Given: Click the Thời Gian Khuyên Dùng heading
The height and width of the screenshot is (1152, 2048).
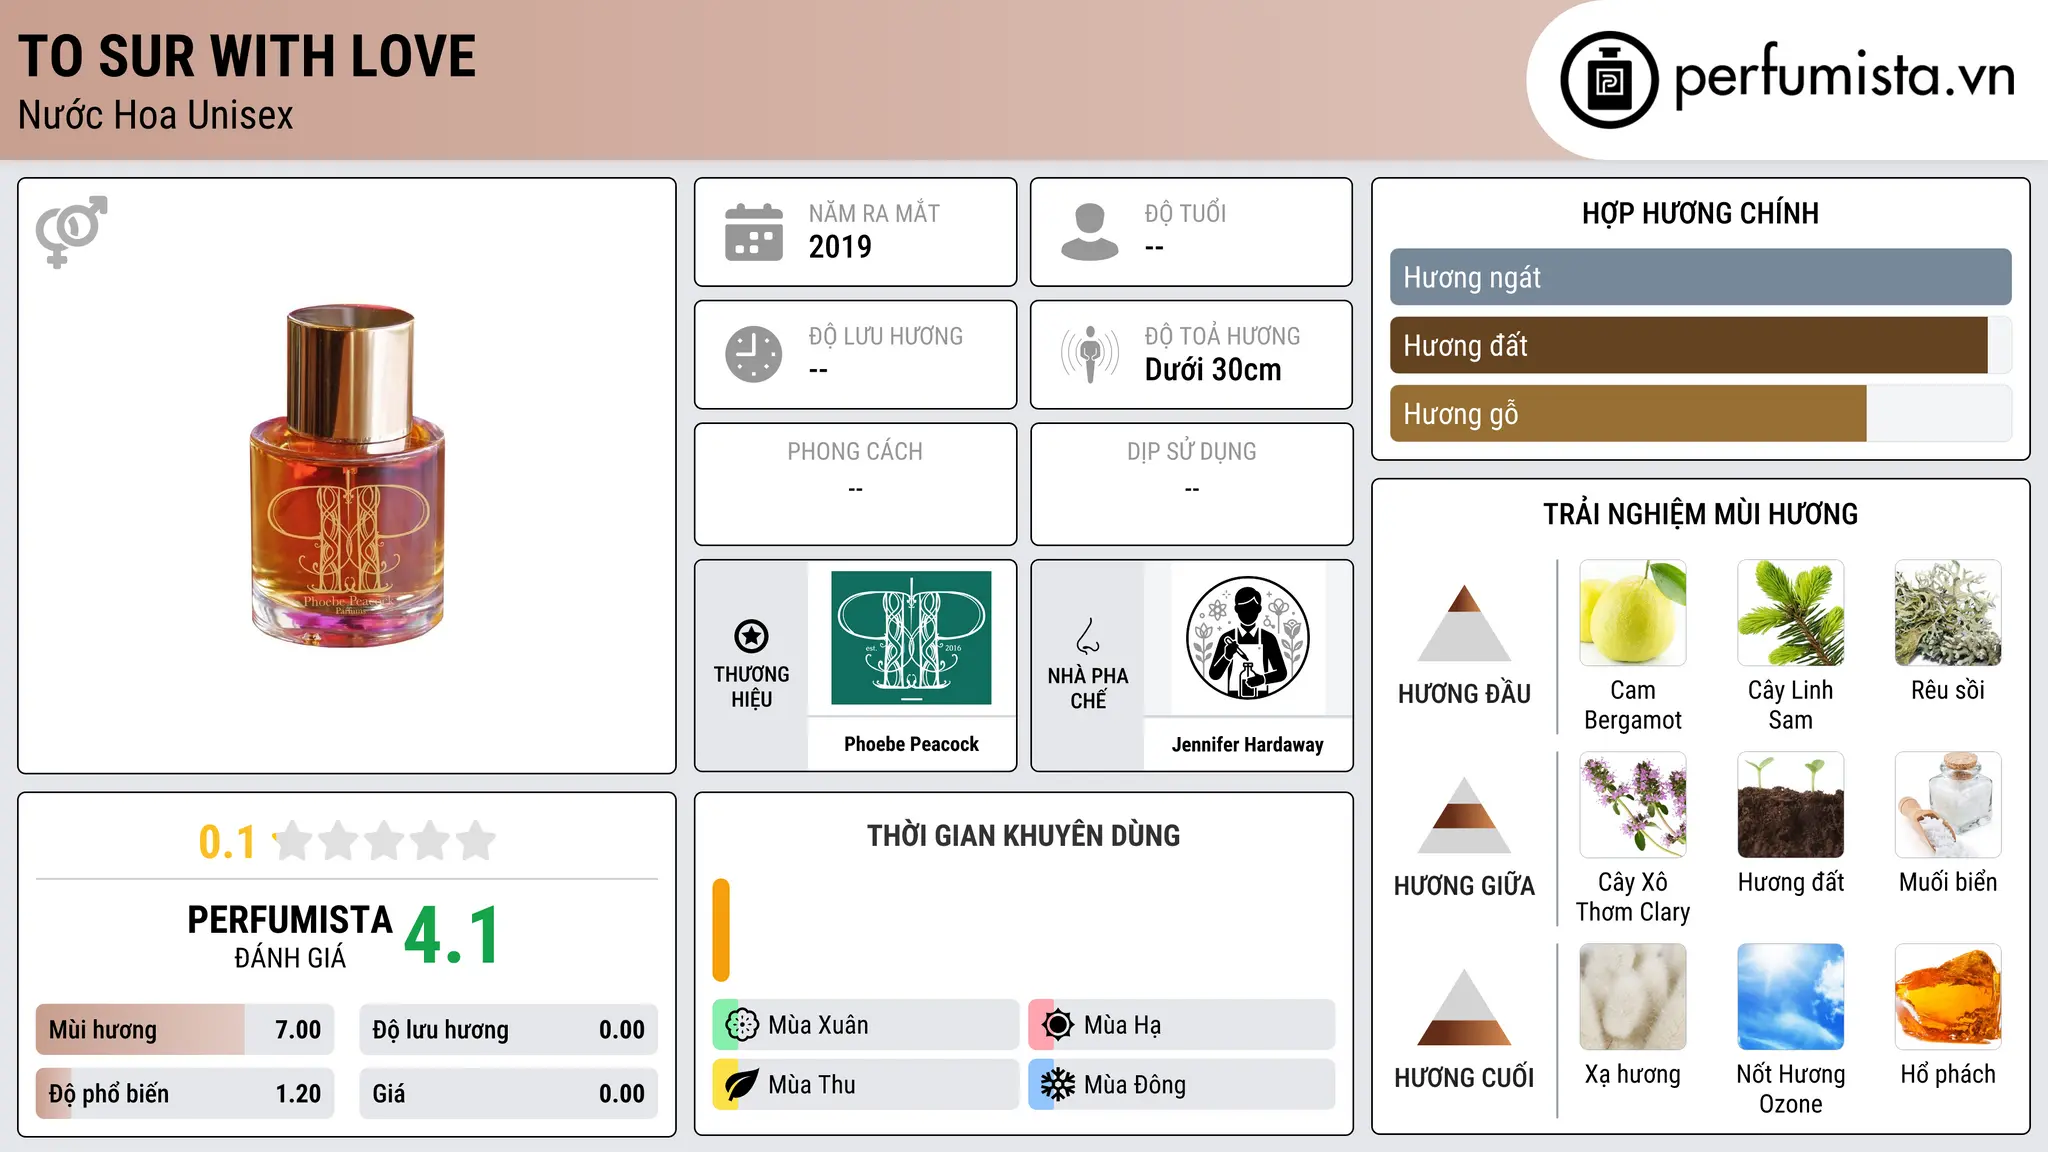Looking at the screenshot, I should point(1024,835).
